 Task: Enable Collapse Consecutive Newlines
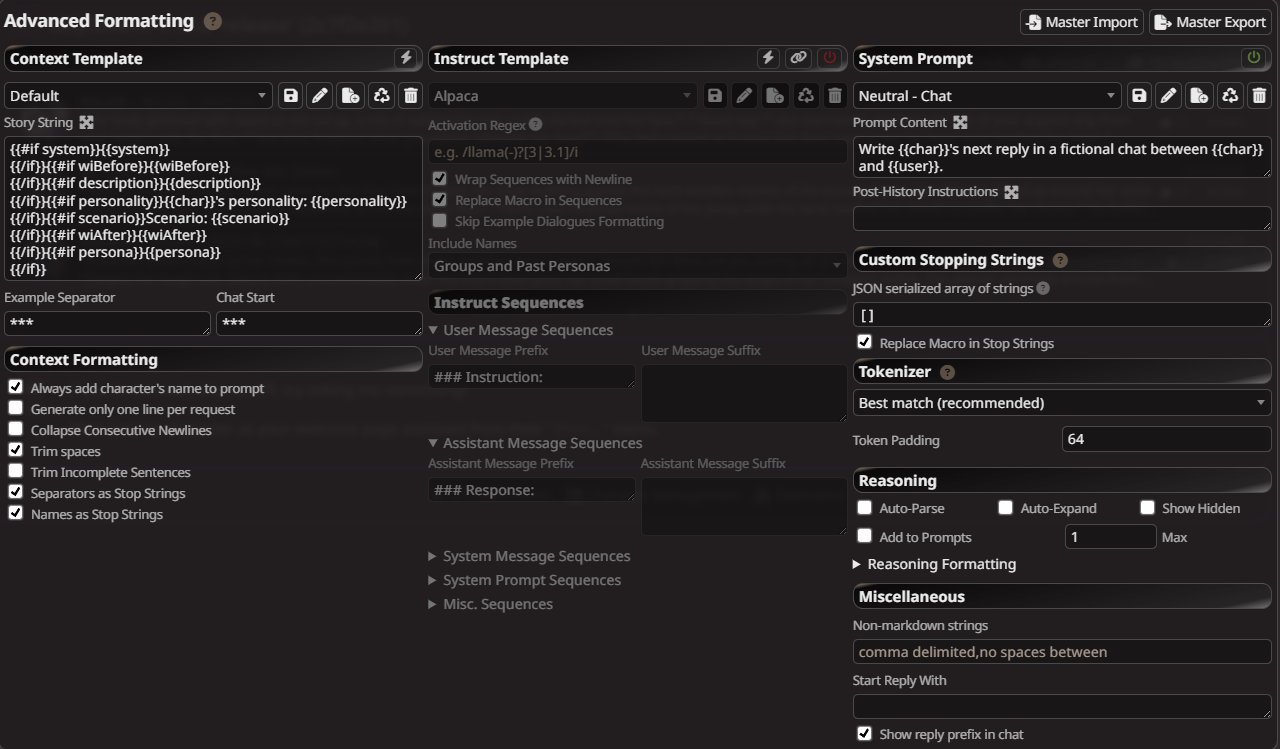pyautogui.click(x=15, y=429)
